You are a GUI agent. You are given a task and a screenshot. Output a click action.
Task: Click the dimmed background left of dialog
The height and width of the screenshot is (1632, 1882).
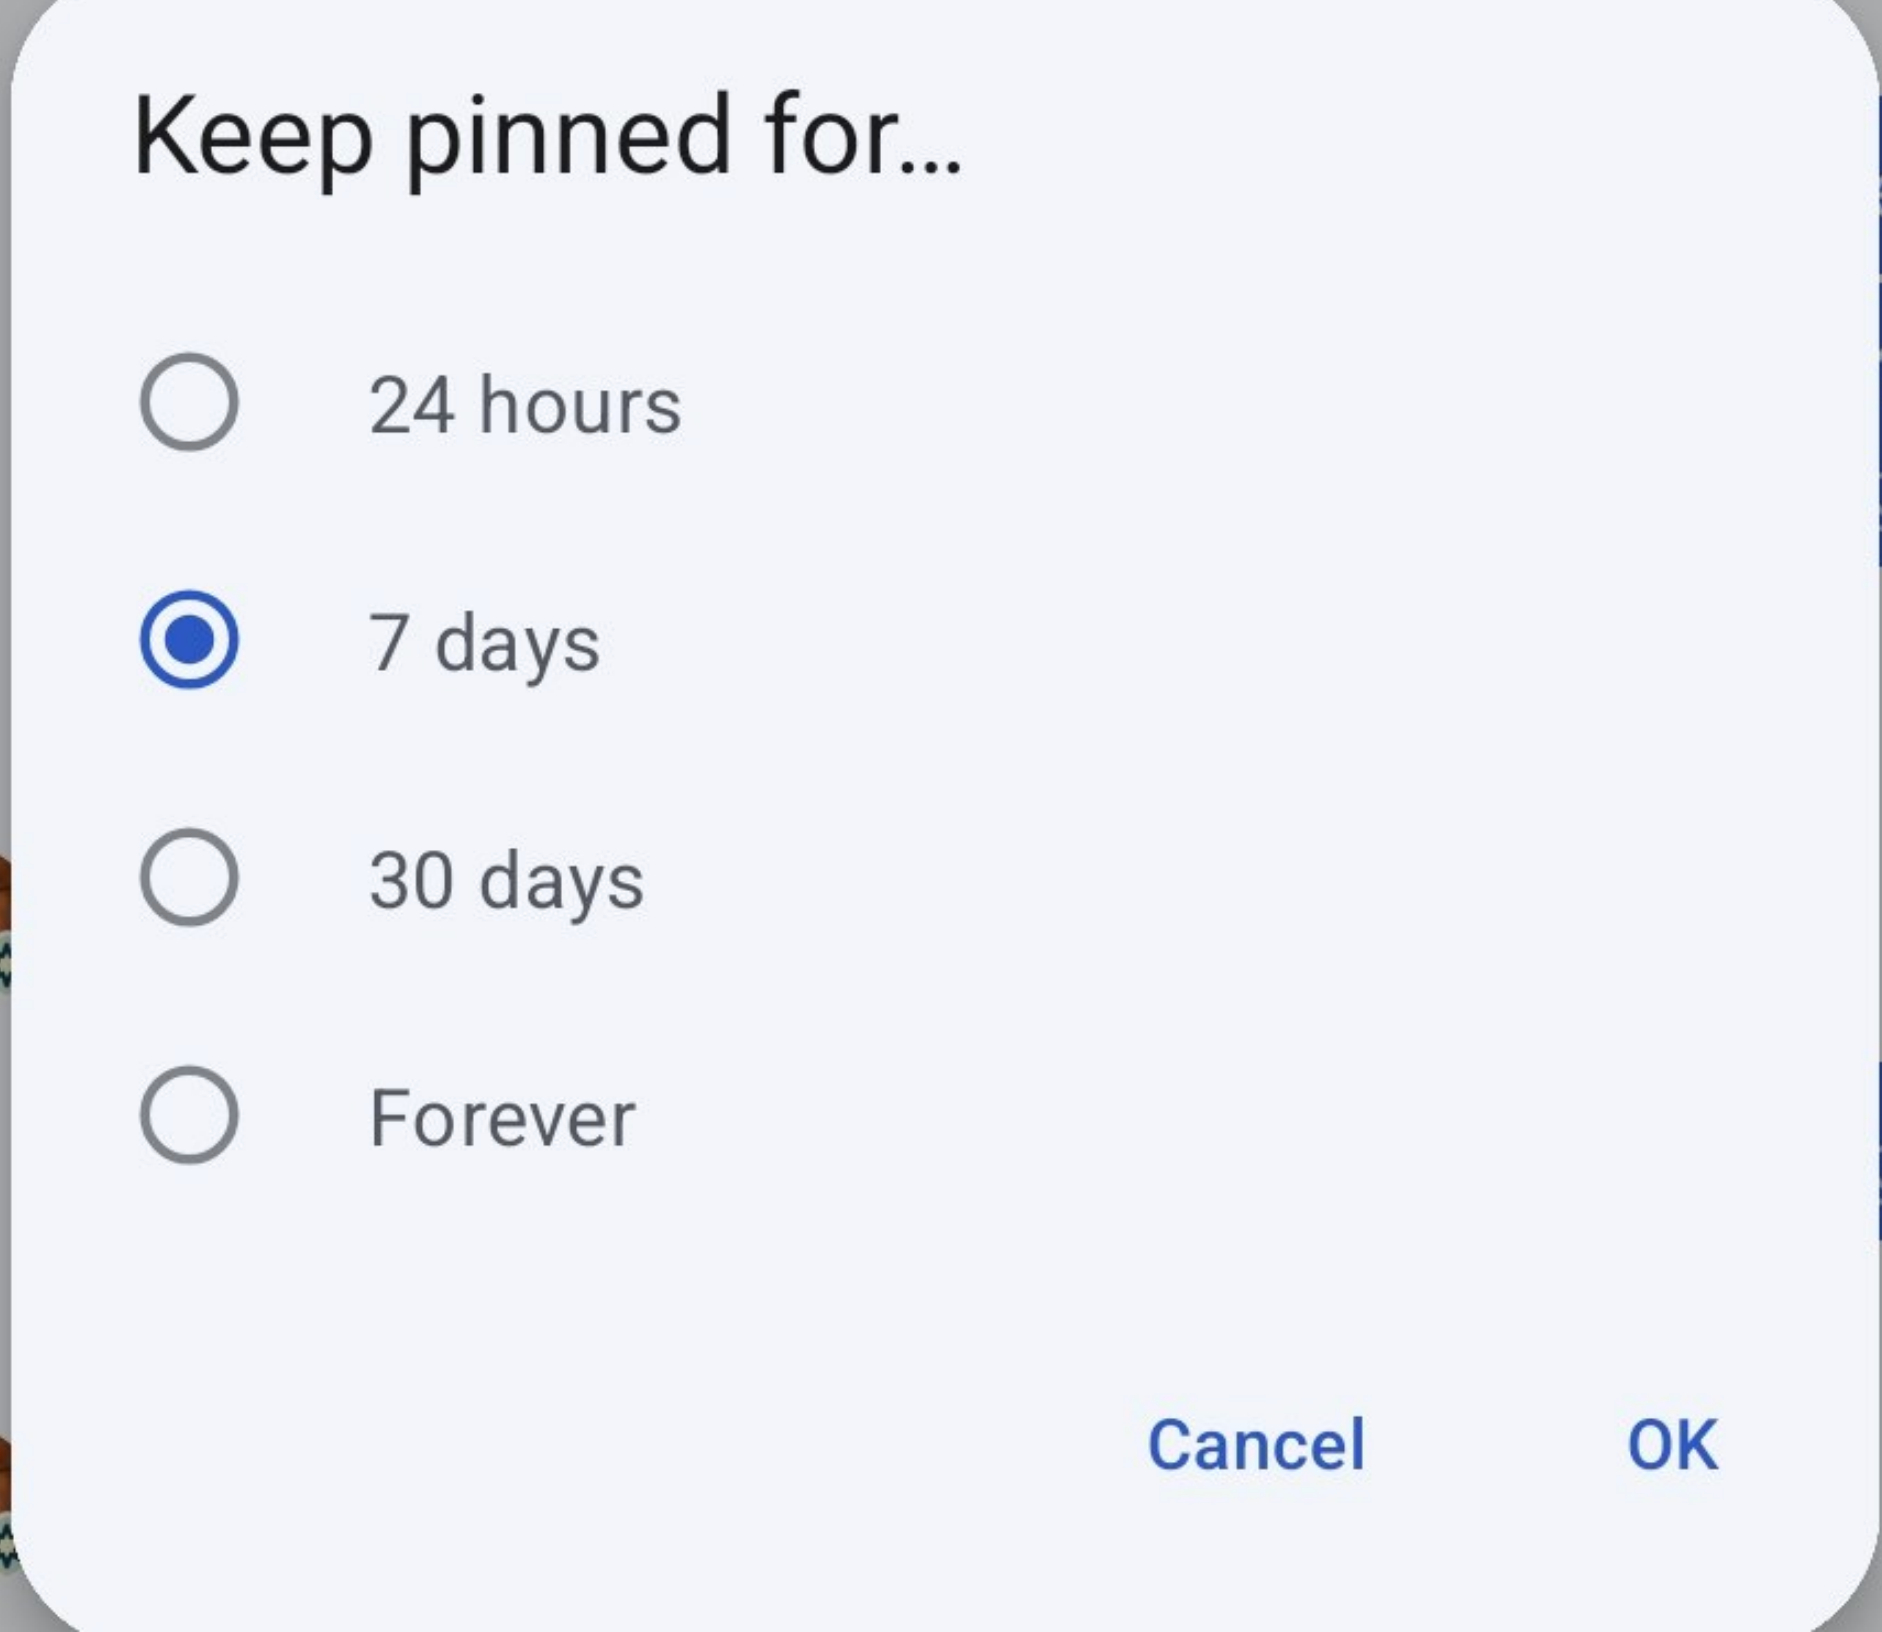coord(4,600)
